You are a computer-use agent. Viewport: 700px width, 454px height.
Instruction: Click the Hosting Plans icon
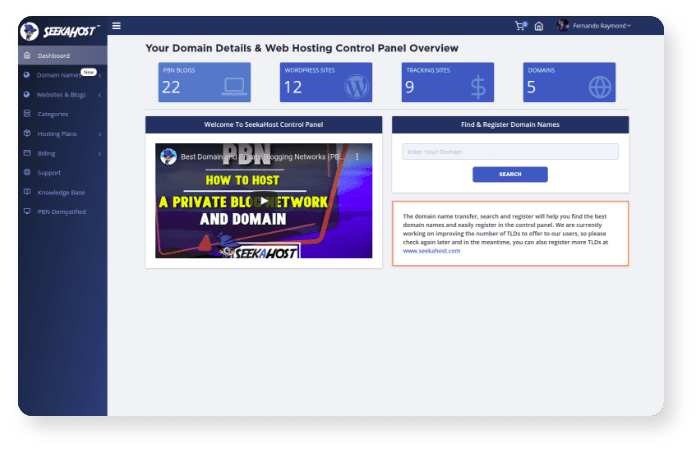click(x=27, y=133)
